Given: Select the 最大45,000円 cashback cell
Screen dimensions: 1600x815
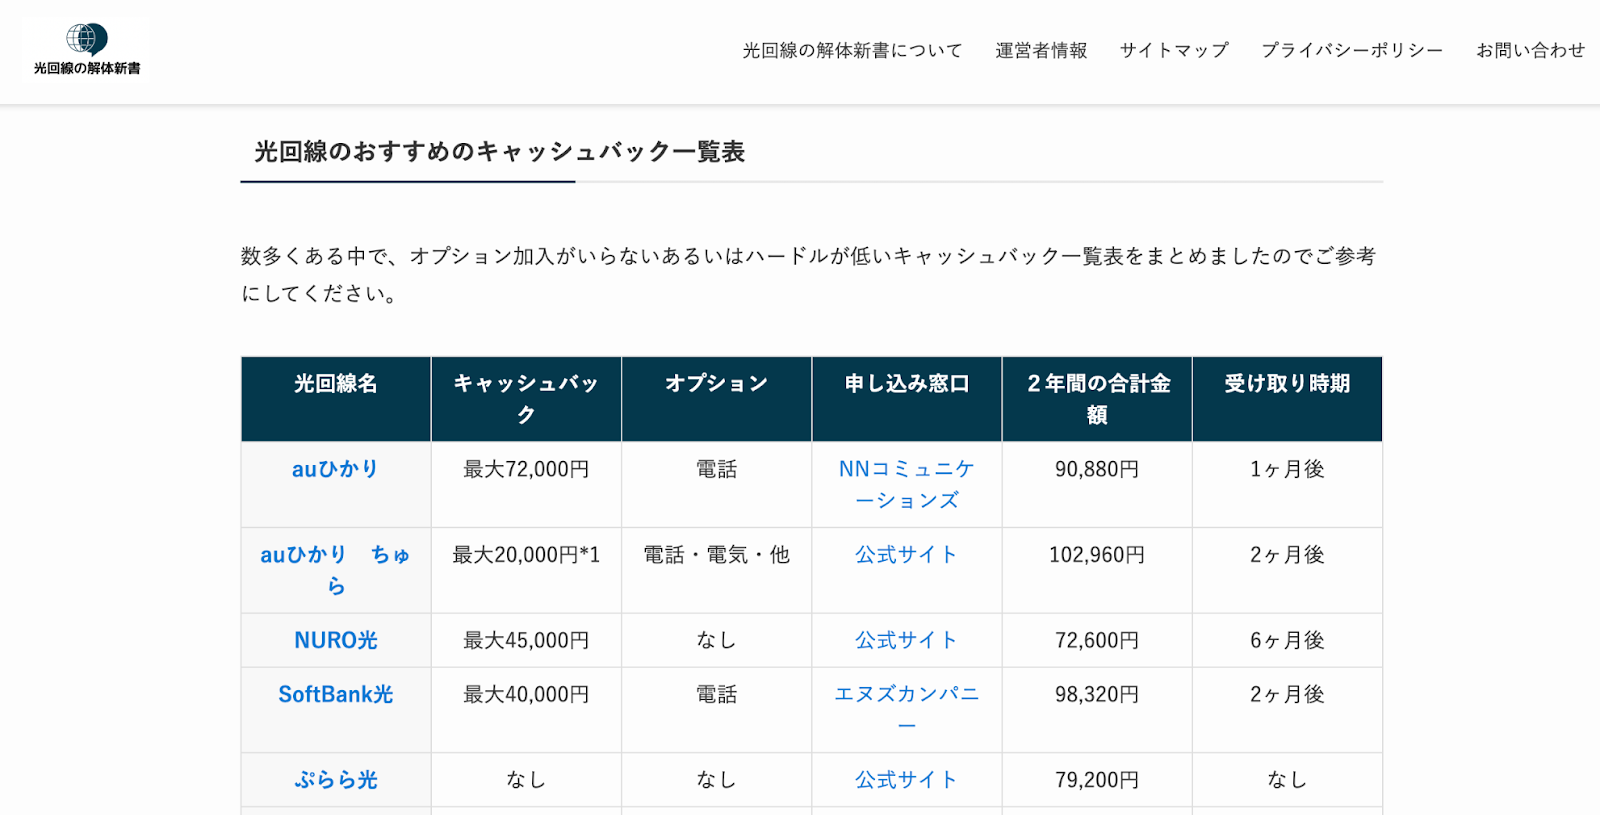Looking at the screenshot, I should (526, 640).
